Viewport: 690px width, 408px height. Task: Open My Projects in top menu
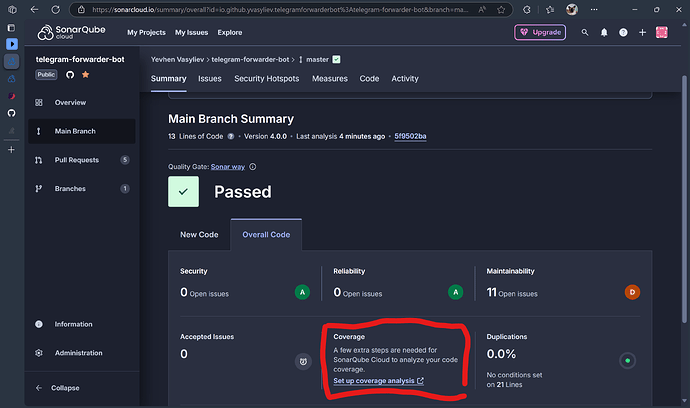click(x=147, y=33)
